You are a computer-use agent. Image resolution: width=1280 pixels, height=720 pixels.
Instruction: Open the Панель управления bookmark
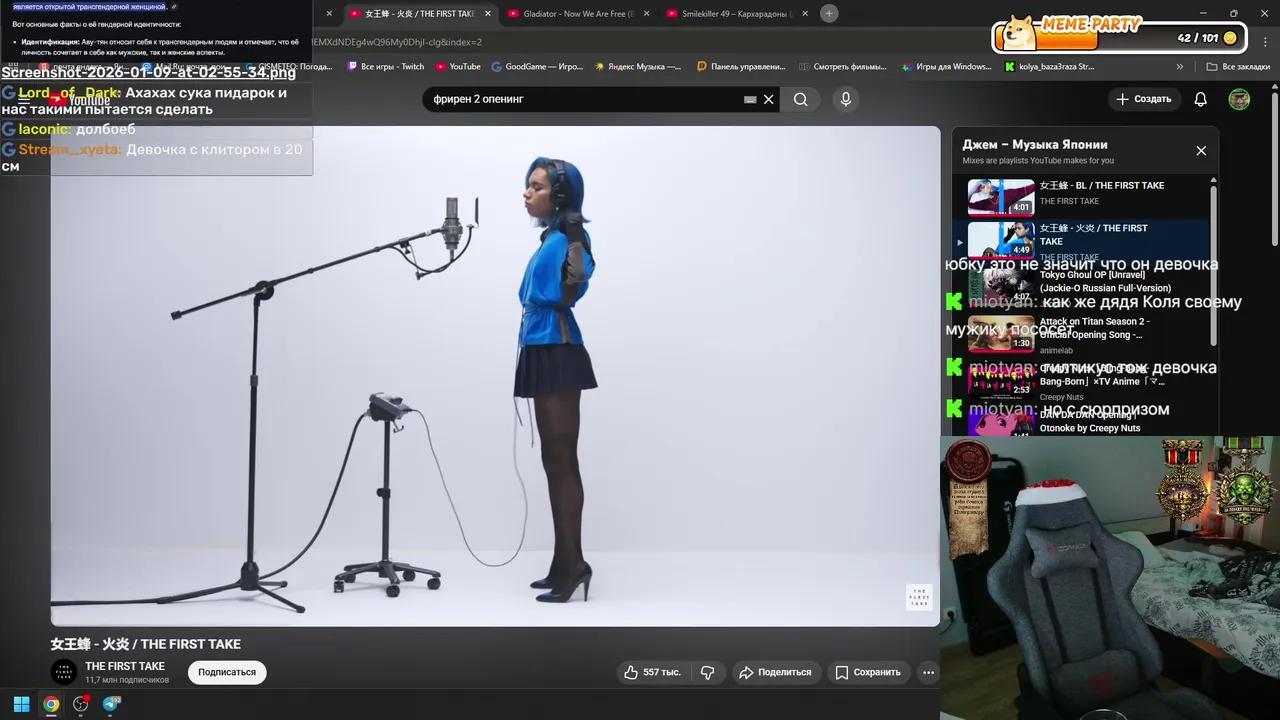click(x=741, y=67)
